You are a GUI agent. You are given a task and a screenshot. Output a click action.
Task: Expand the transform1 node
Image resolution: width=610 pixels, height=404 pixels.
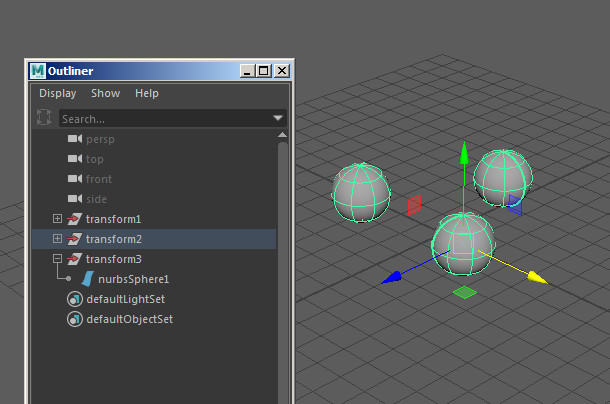(57, 218)
